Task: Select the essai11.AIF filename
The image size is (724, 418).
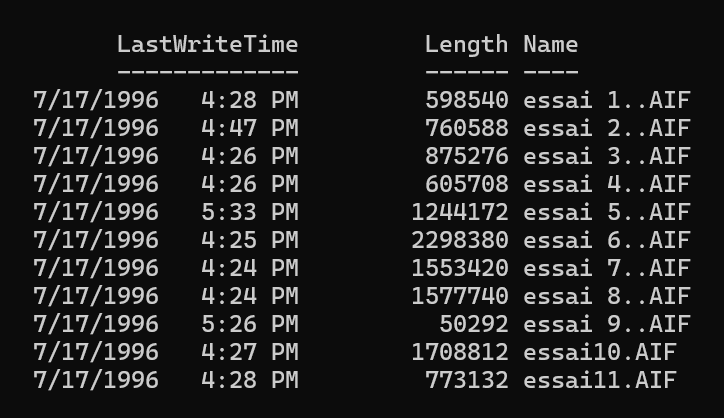Action: pos(599,380)
